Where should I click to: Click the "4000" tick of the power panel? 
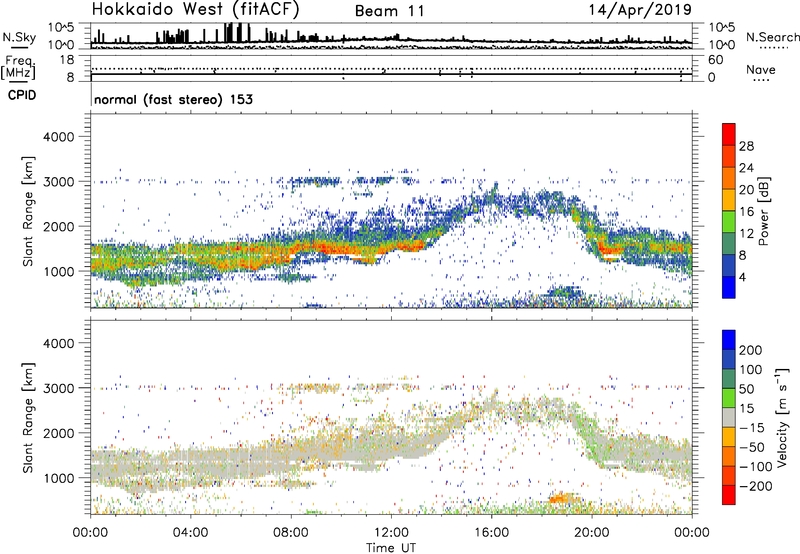click(x=59, y=137)
